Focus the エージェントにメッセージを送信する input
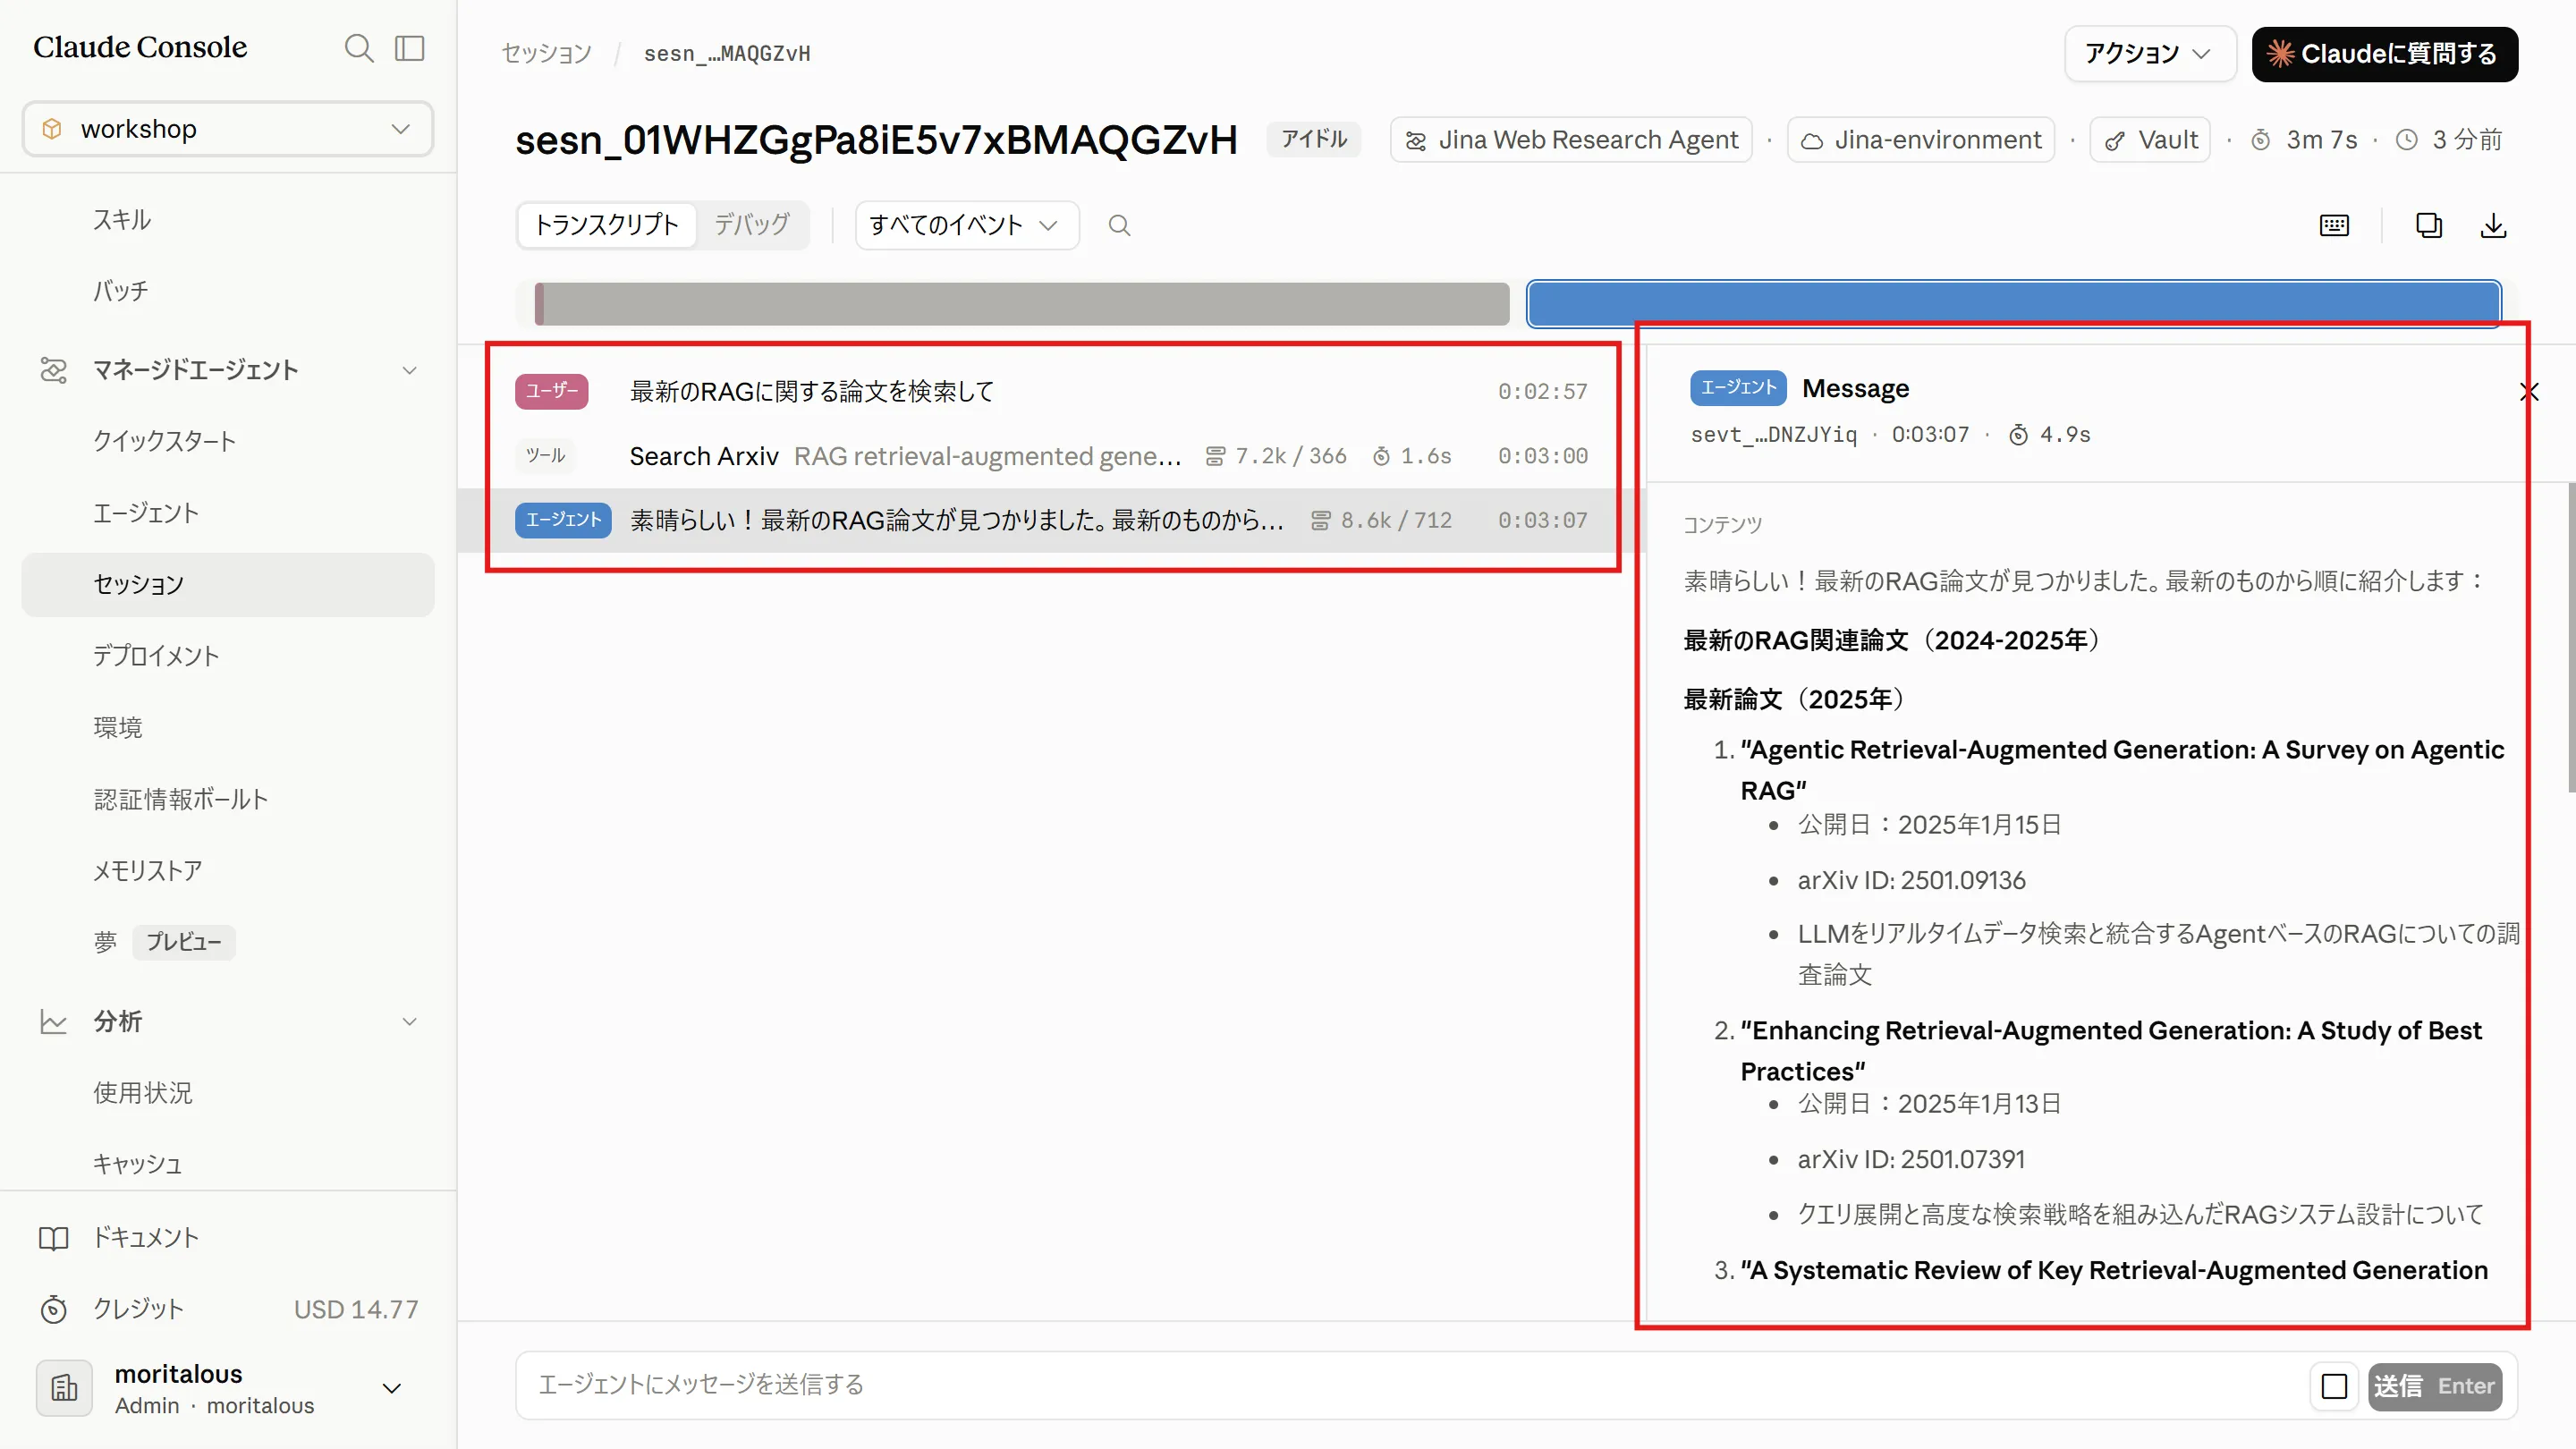This screenshot has width=2576, height=1449. click(x=1410, y=1385)
